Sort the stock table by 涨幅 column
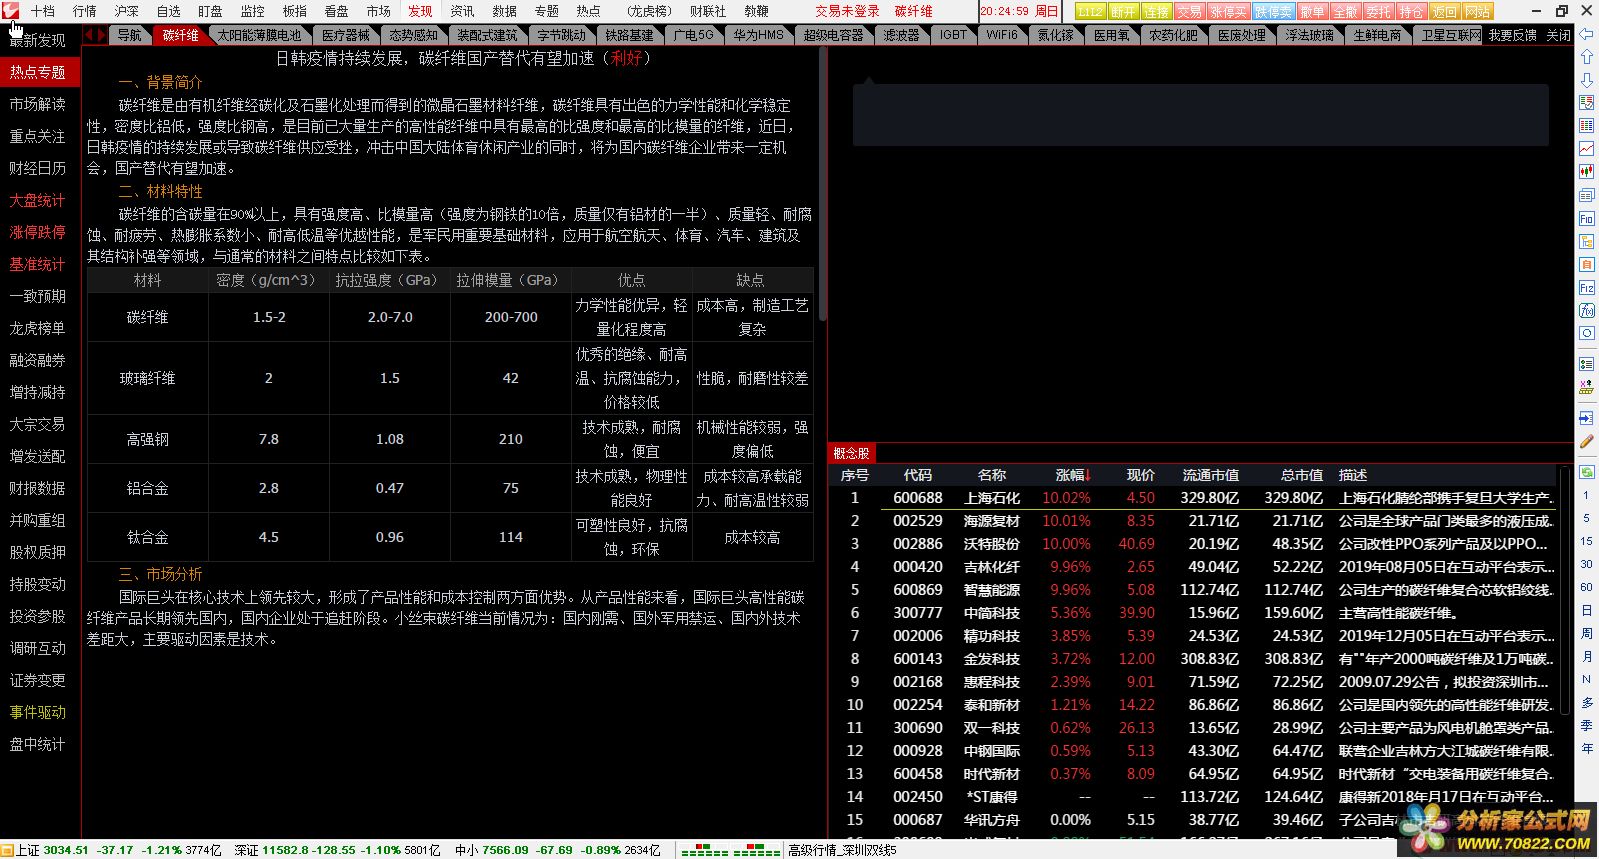Viewport: 1599px width, 859px height. pyautogui.click(x=1073, y=475)
